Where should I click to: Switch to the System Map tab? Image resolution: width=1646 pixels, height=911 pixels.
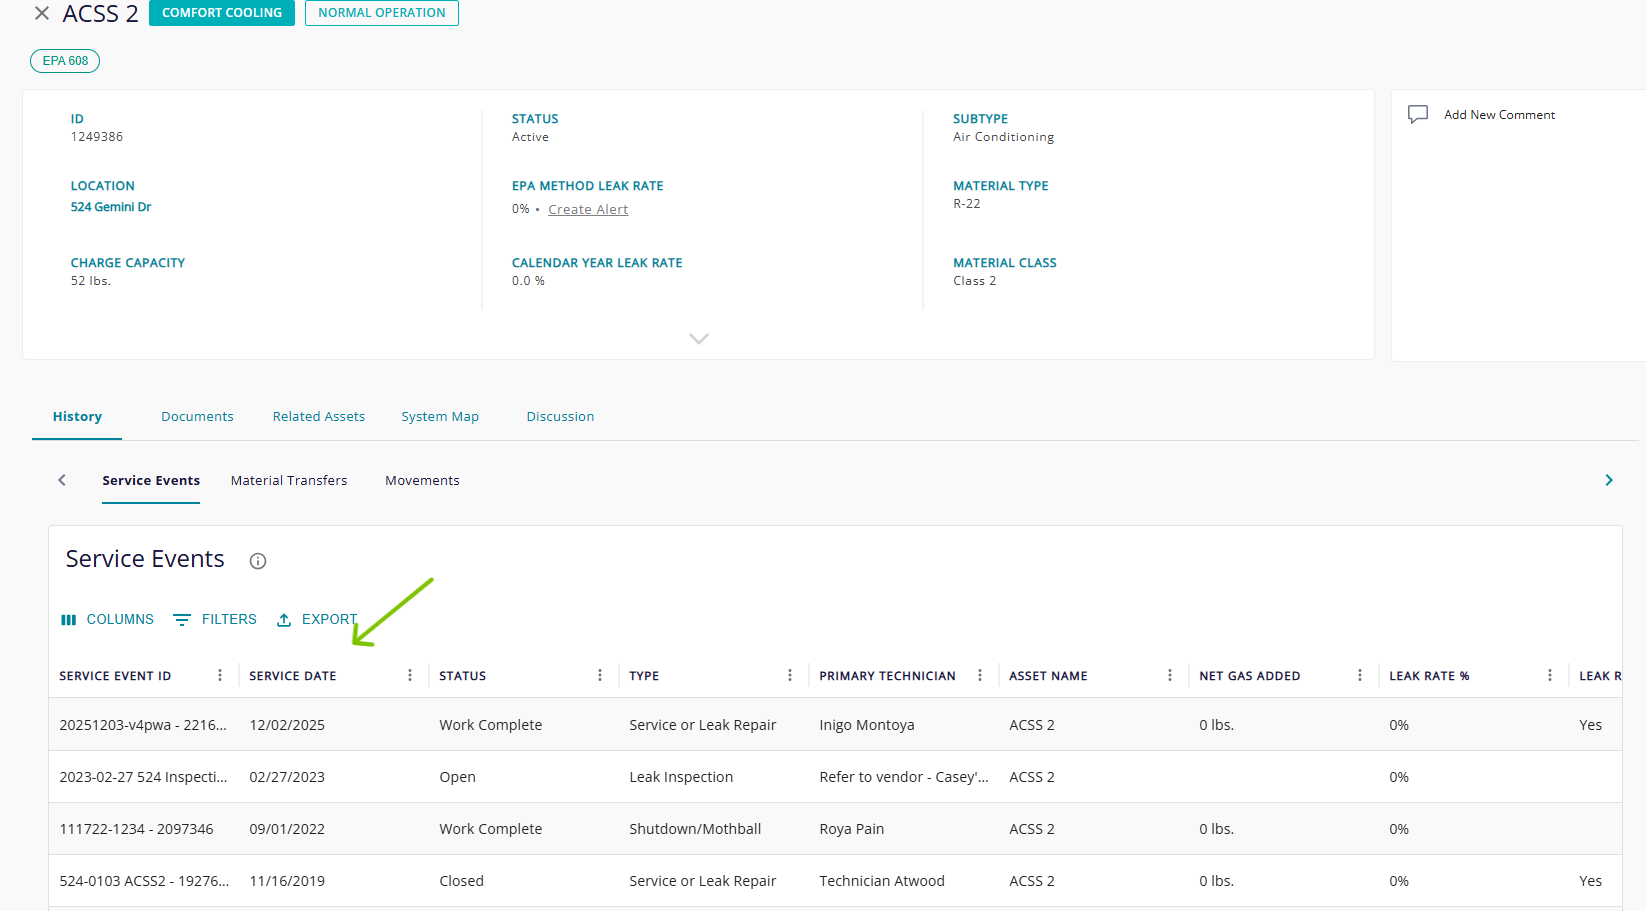[440, 417]
